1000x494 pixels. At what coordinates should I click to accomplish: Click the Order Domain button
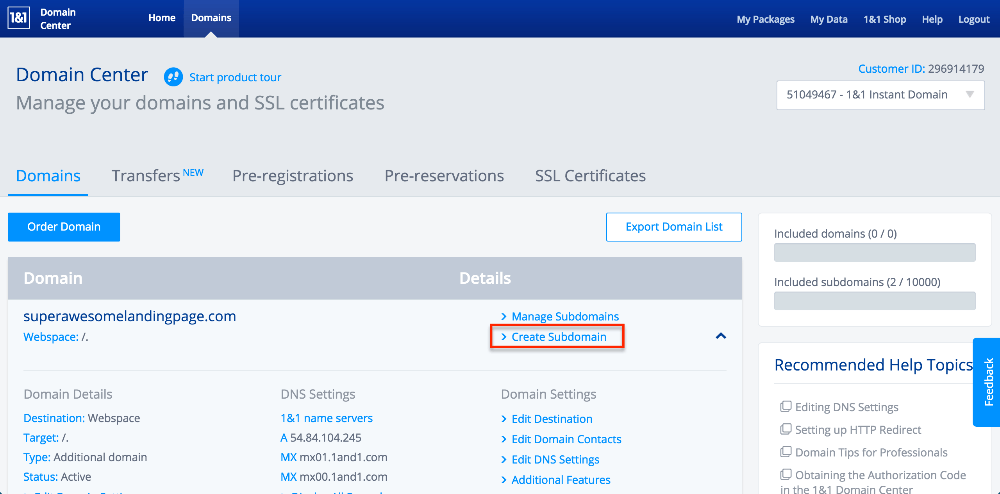click(64, 227)
